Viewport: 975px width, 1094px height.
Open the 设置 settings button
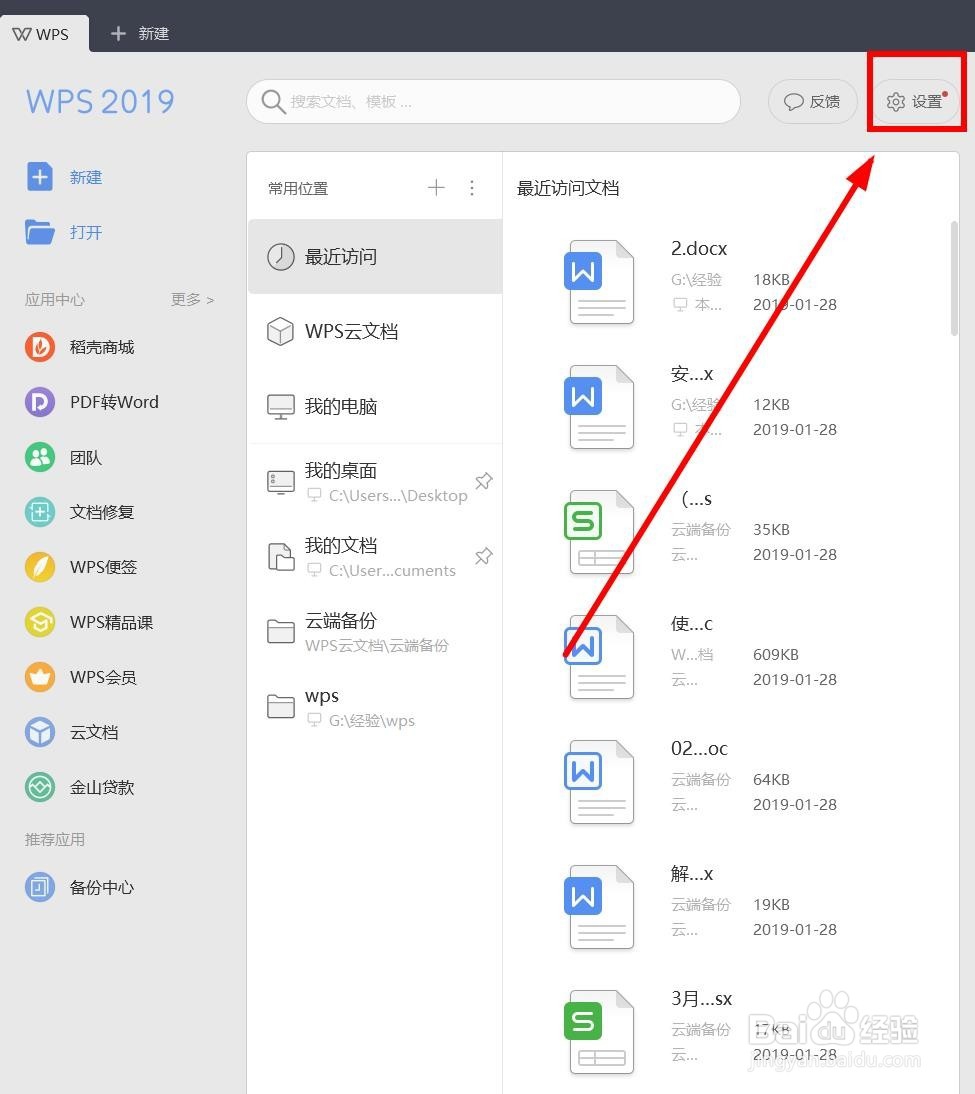[915, 101]
